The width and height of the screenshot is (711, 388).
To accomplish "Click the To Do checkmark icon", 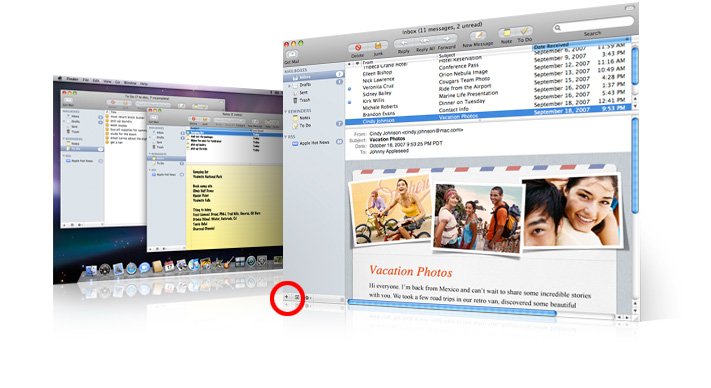I will 524,31.
